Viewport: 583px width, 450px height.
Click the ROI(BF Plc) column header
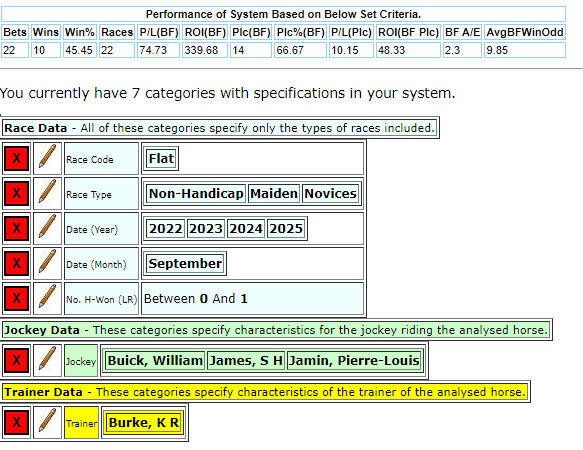coord(408,32)
